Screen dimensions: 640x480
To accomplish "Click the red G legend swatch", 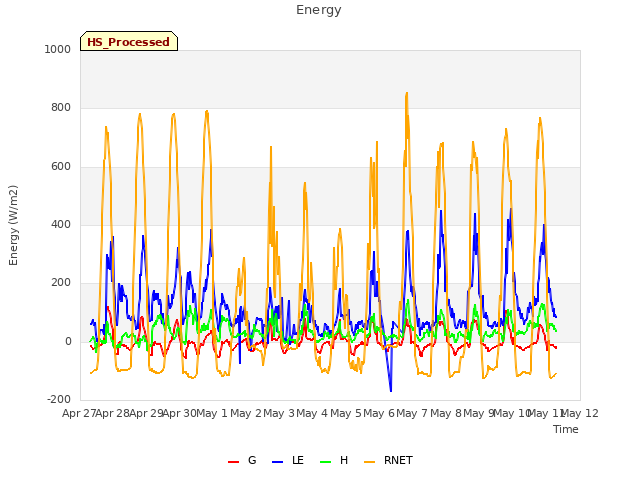I will click(233, 462).
